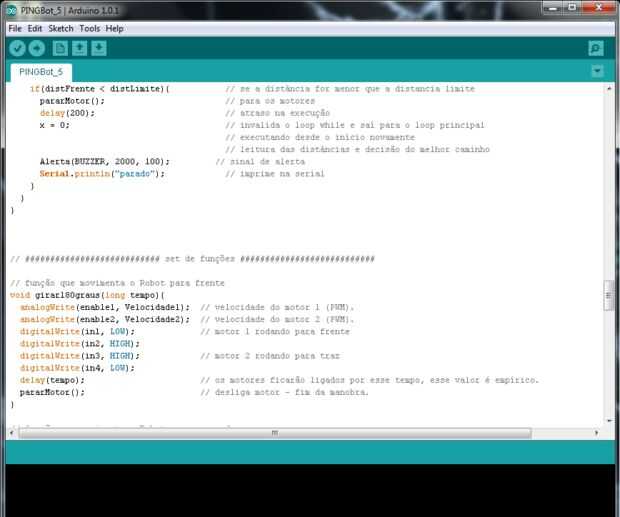Click the vertical scrollbar down arrow
This screenshot has width=620, height=517.
(x=609, y=420)
